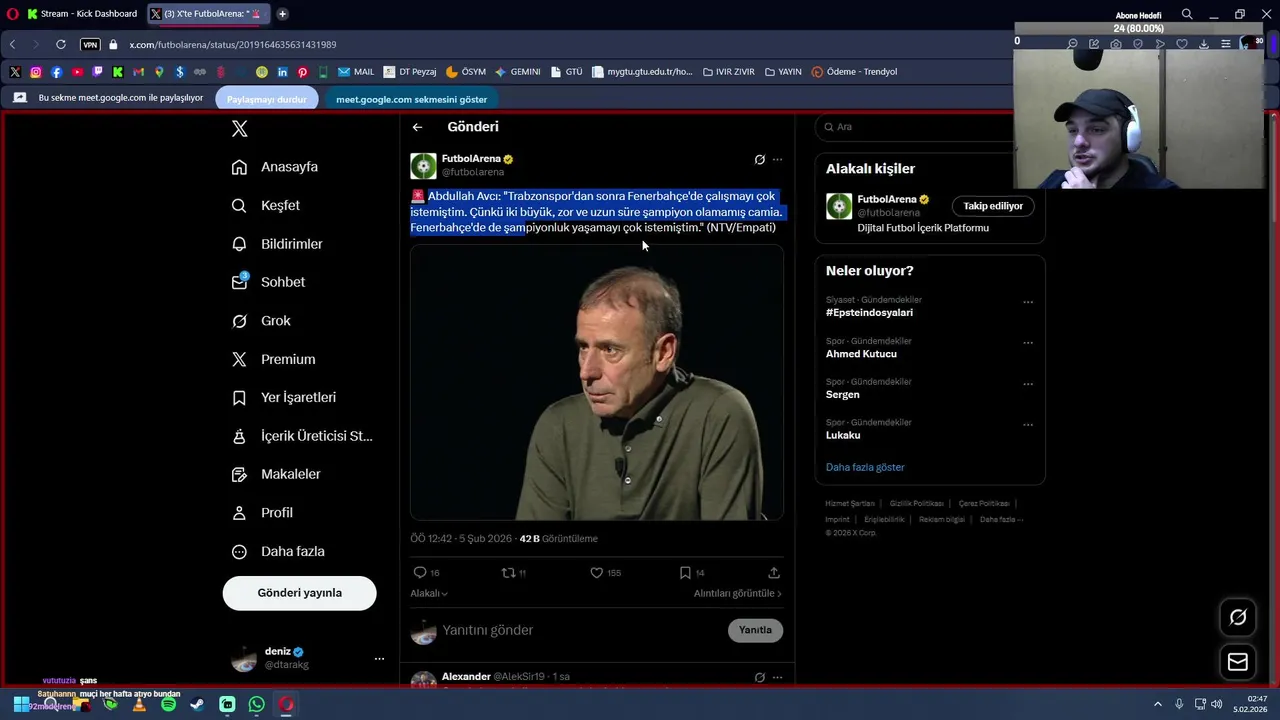Screen dimensions: 1280x720
Task: Open Instagram bookmark icon
Action: click(x=36, y=72)
